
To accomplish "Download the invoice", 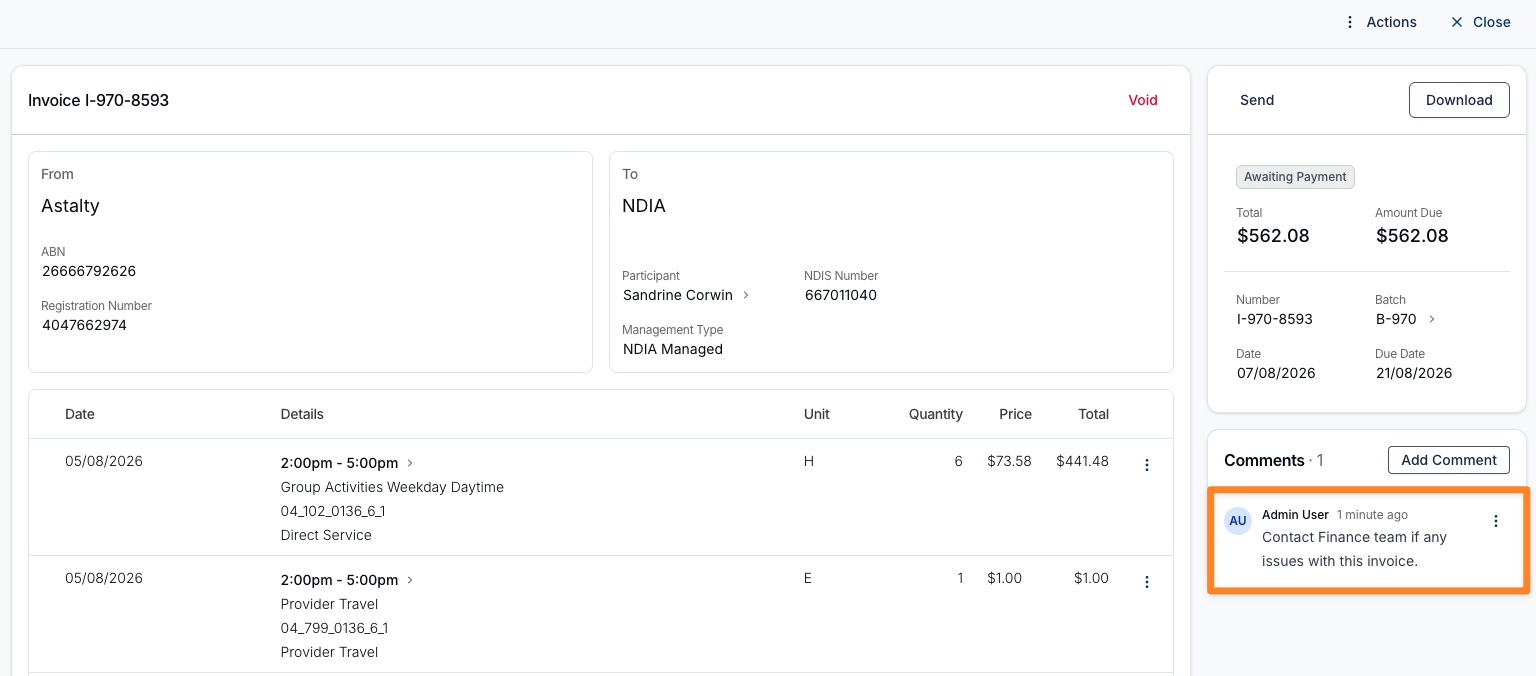I will pos(1459,100).
